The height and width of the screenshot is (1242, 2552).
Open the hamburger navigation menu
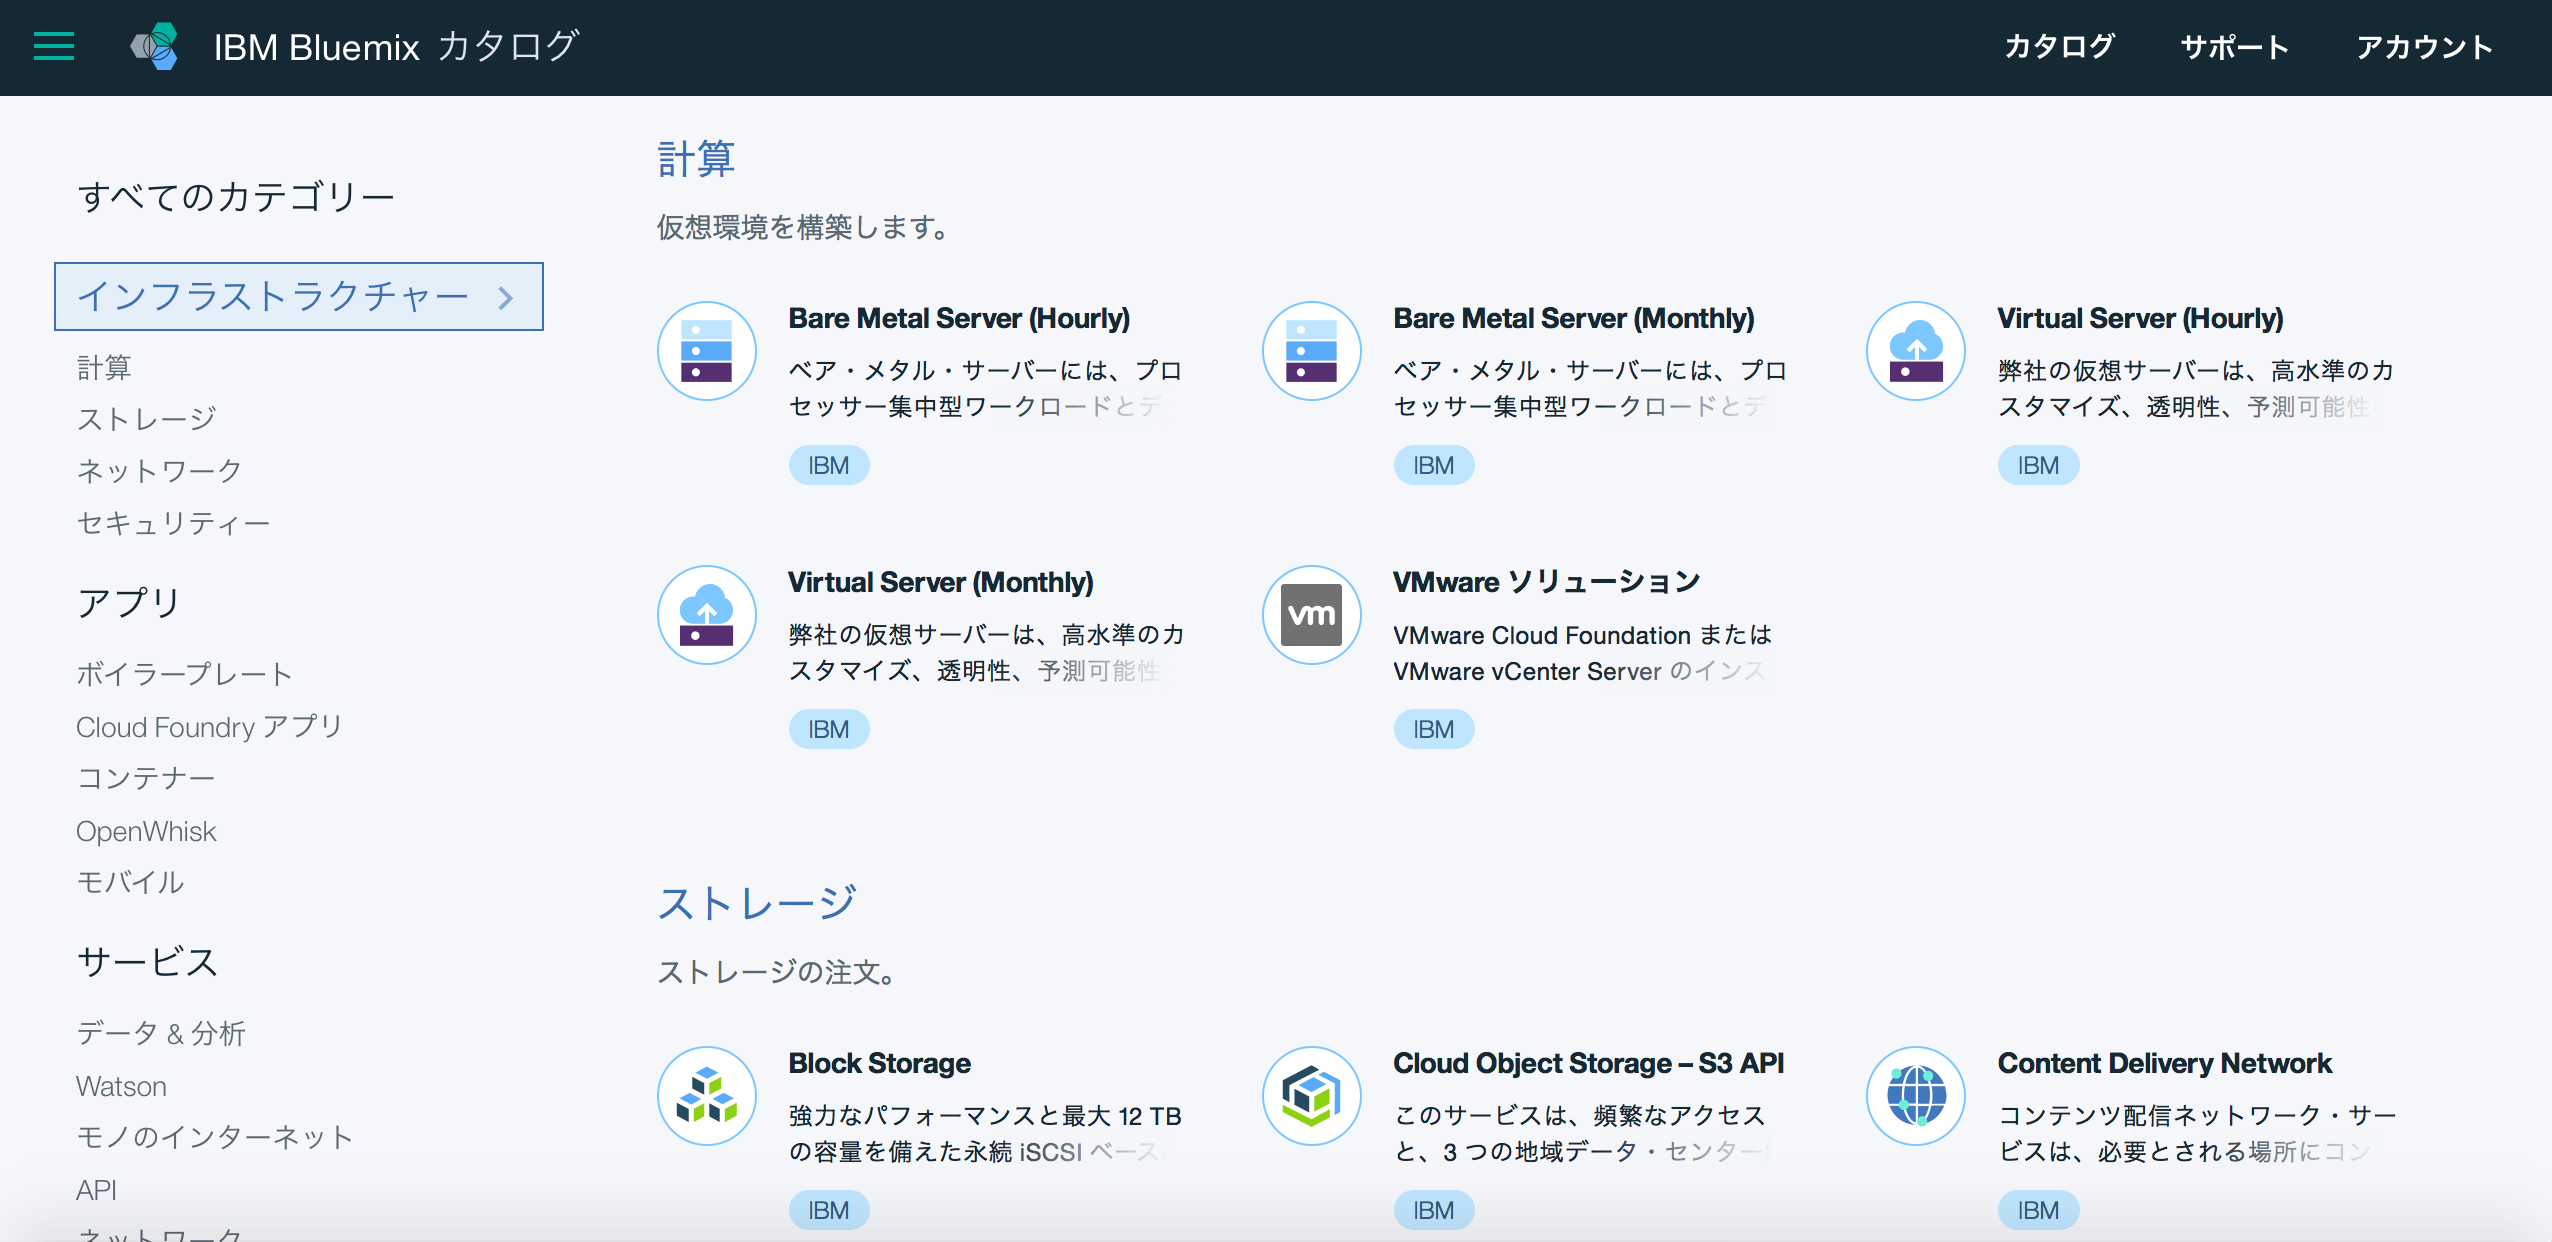click(x=54, y=46)
